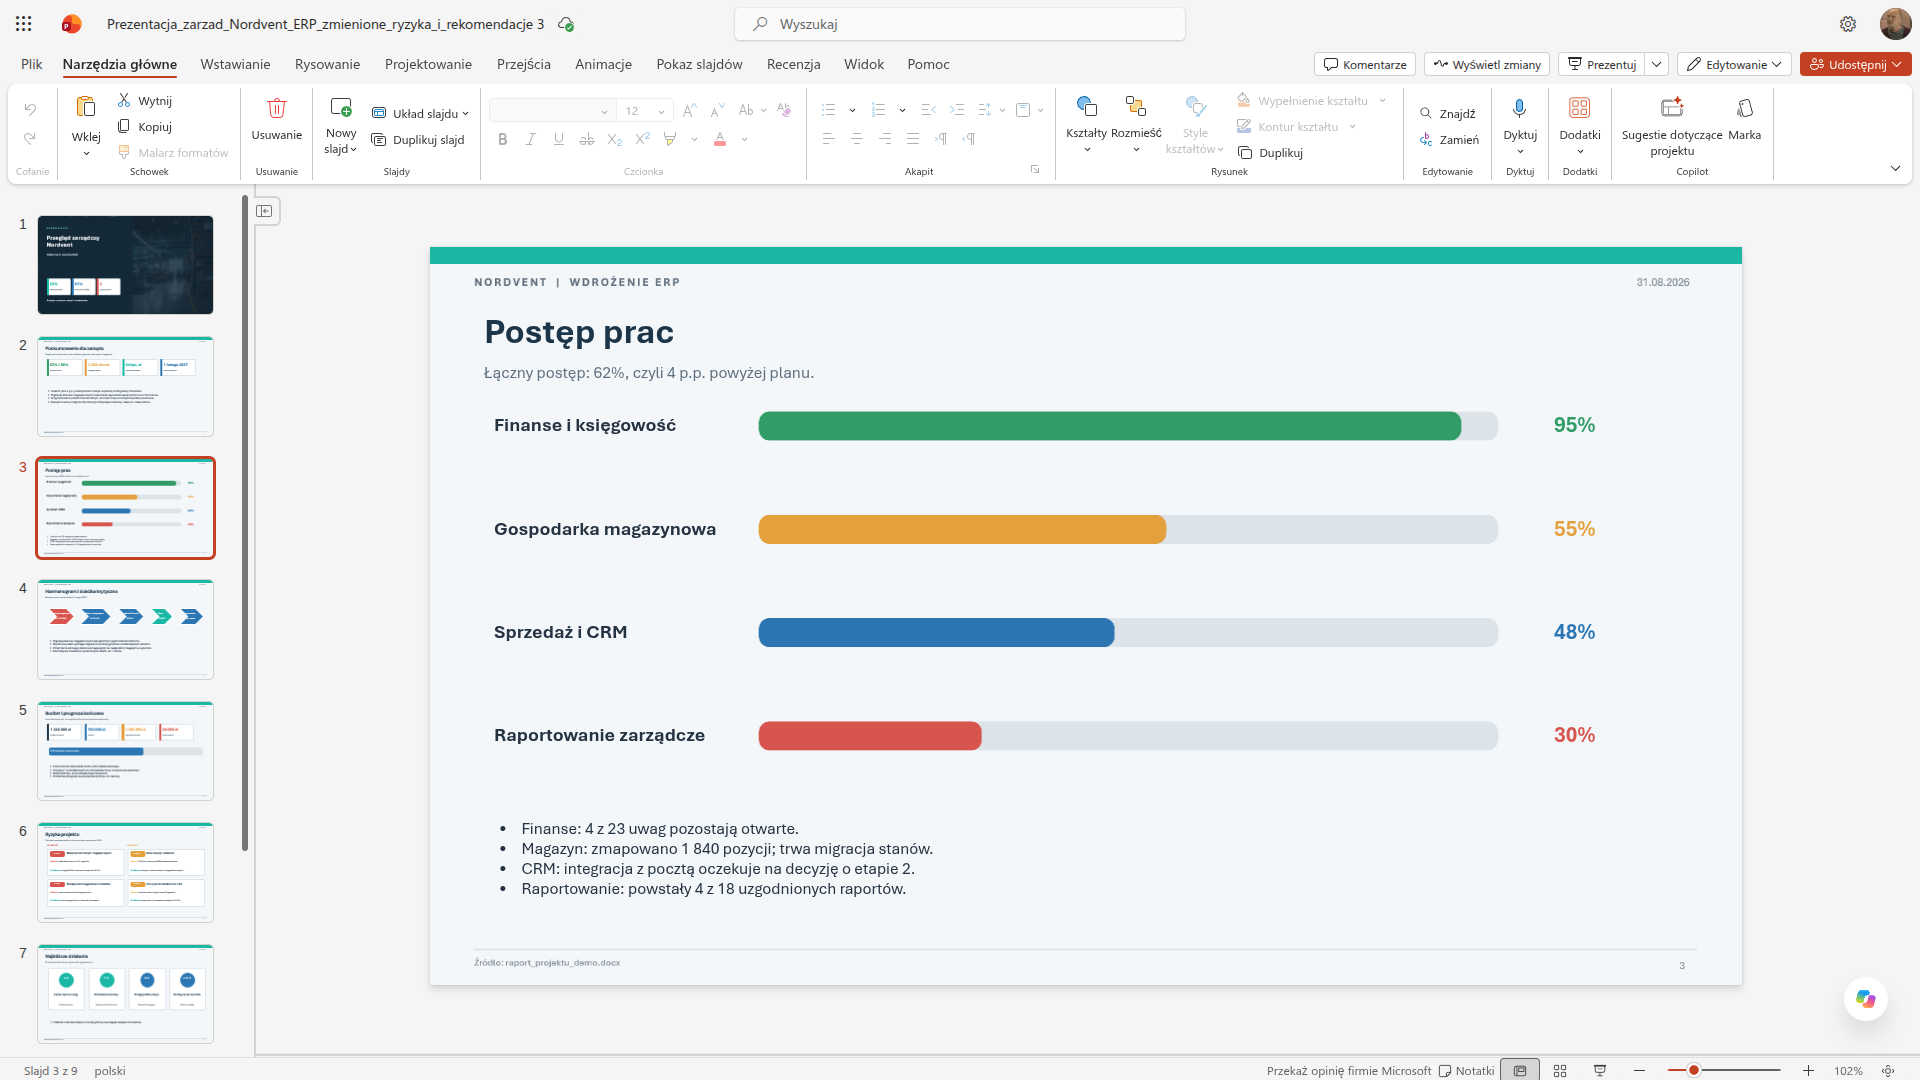Open the Dodatki add-ins icon
Image resolution: width=1920 pixels, height=1080 pixels.
(1580, 108)
